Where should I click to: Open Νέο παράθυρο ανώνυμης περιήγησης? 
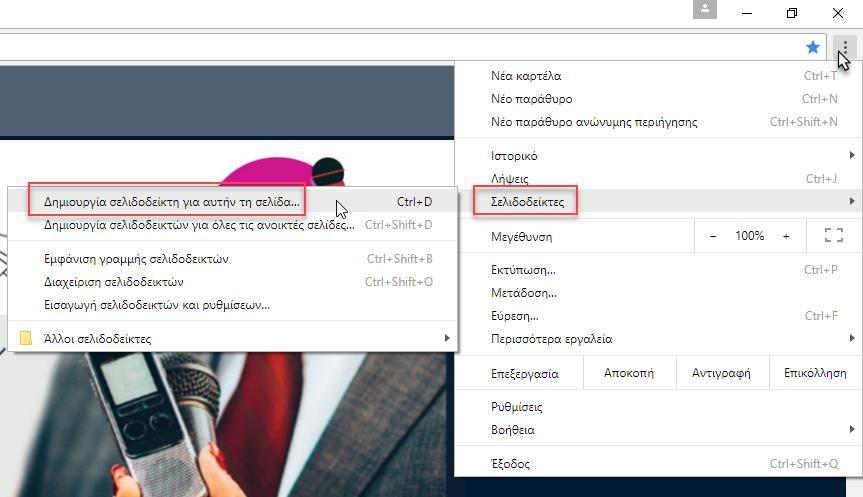tap(658, 122)
